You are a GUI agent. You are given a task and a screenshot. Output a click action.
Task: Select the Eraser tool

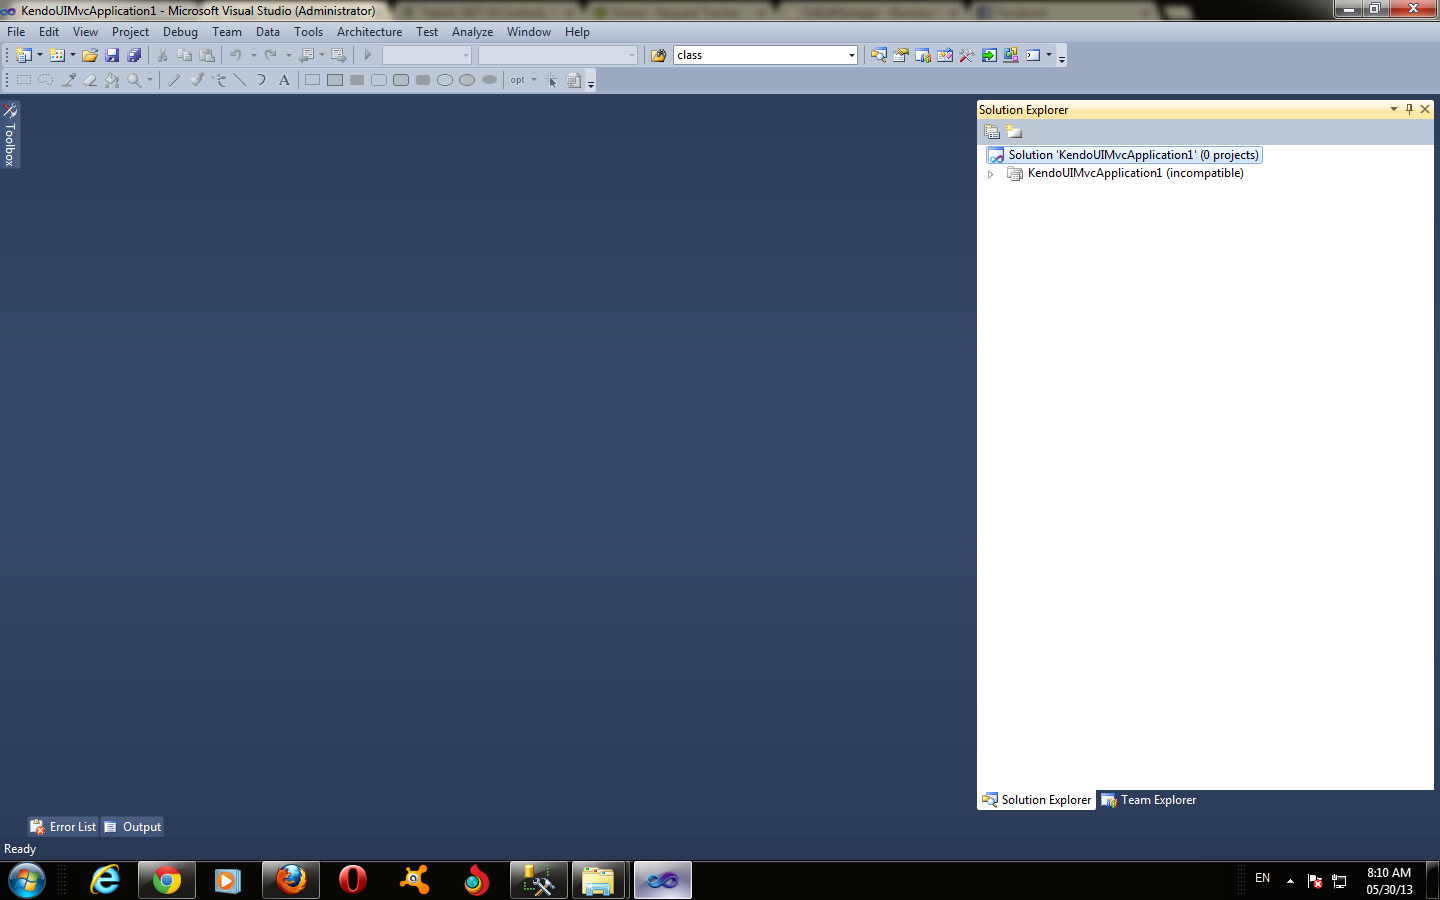(90, 80)
